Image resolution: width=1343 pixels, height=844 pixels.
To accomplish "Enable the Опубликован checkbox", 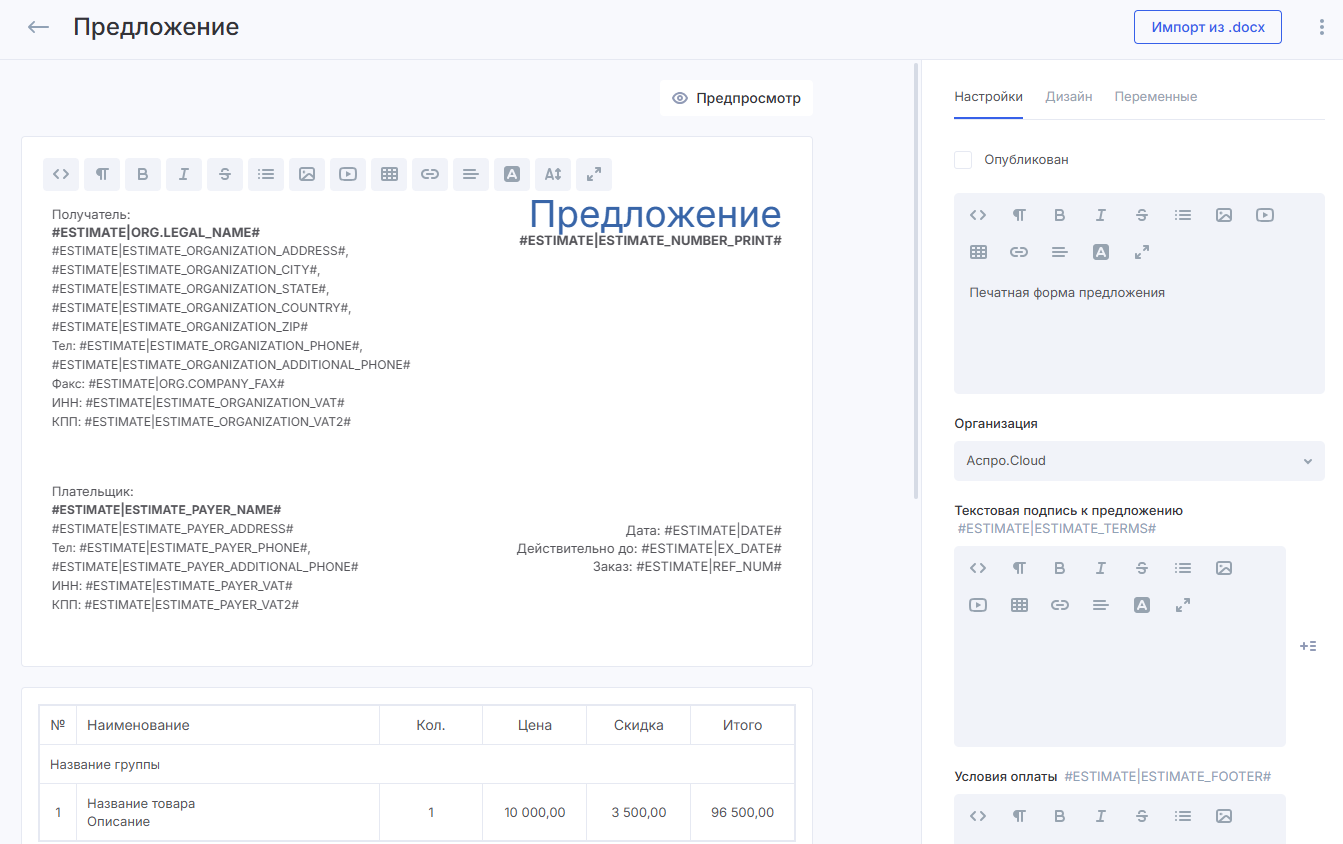I will pyautogui.click(x=963, y=160).
